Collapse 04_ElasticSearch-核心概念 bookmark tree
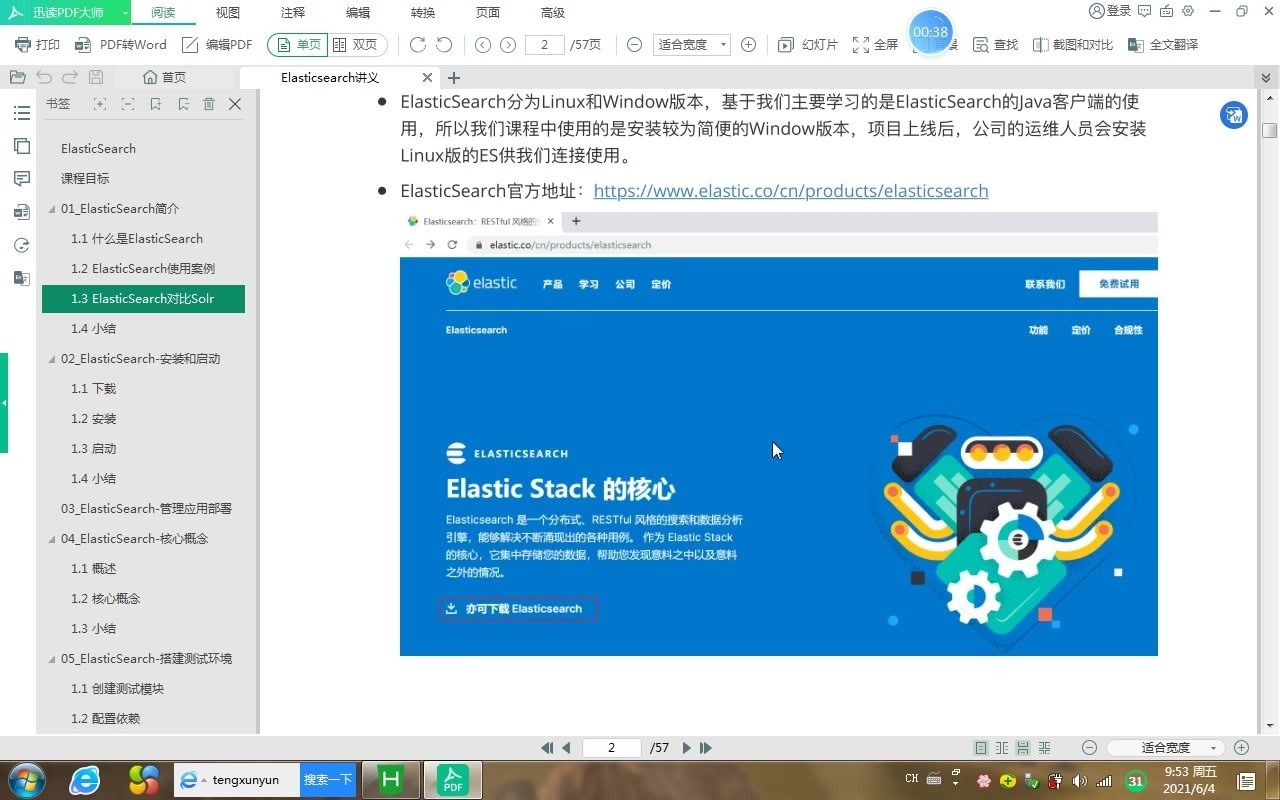The width and height of the screenshot is (1280, 800). click(52, 539)
